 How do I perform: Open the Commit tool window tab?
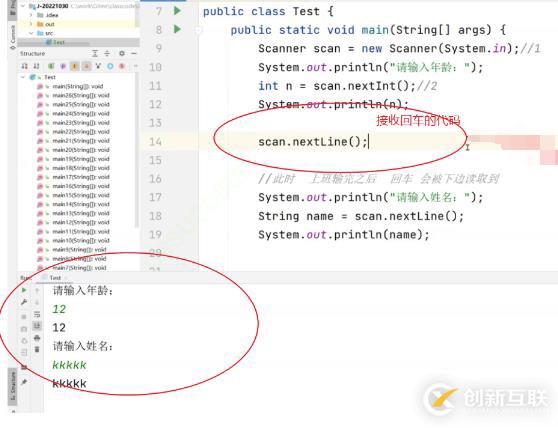tap(13, 38)
